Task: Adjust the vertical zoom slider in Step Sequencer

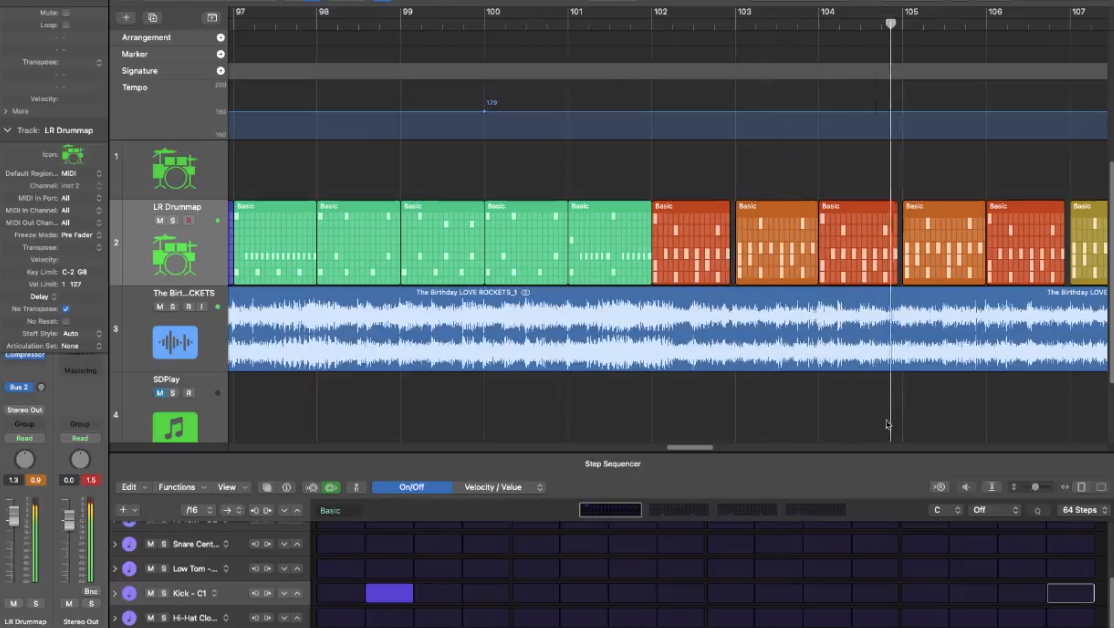Action: coord(1036,487)
